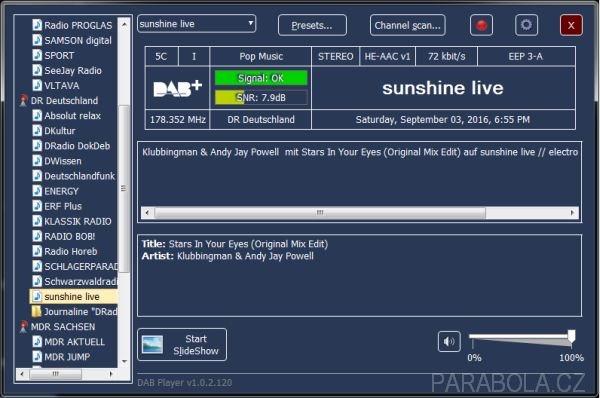
Task: Set volume slider to maximum handle
Action: 571,336
